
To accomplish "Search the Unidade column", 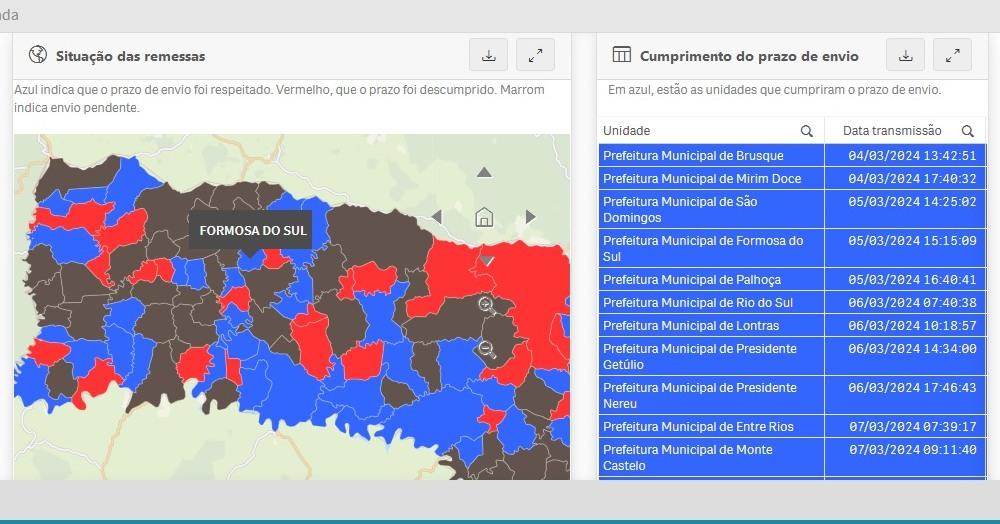I will pyautogui.click(x=807, y=131).
